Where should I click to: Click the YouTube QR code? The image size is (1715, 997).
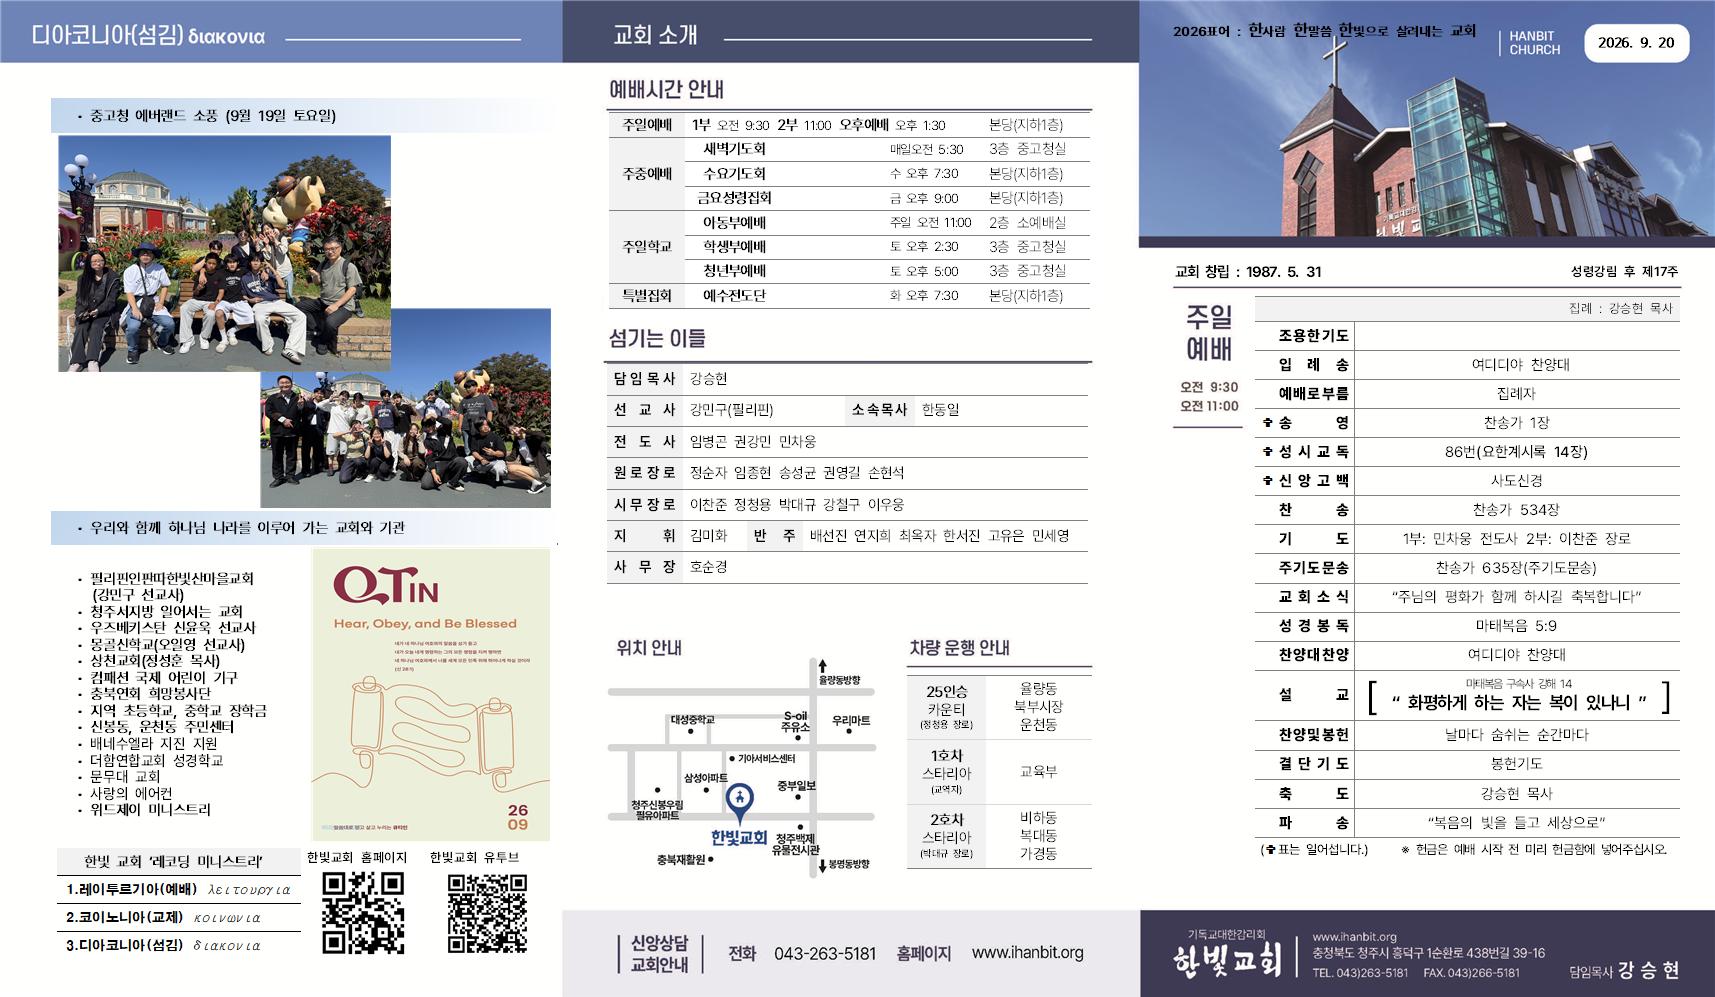tap(487, 912)
